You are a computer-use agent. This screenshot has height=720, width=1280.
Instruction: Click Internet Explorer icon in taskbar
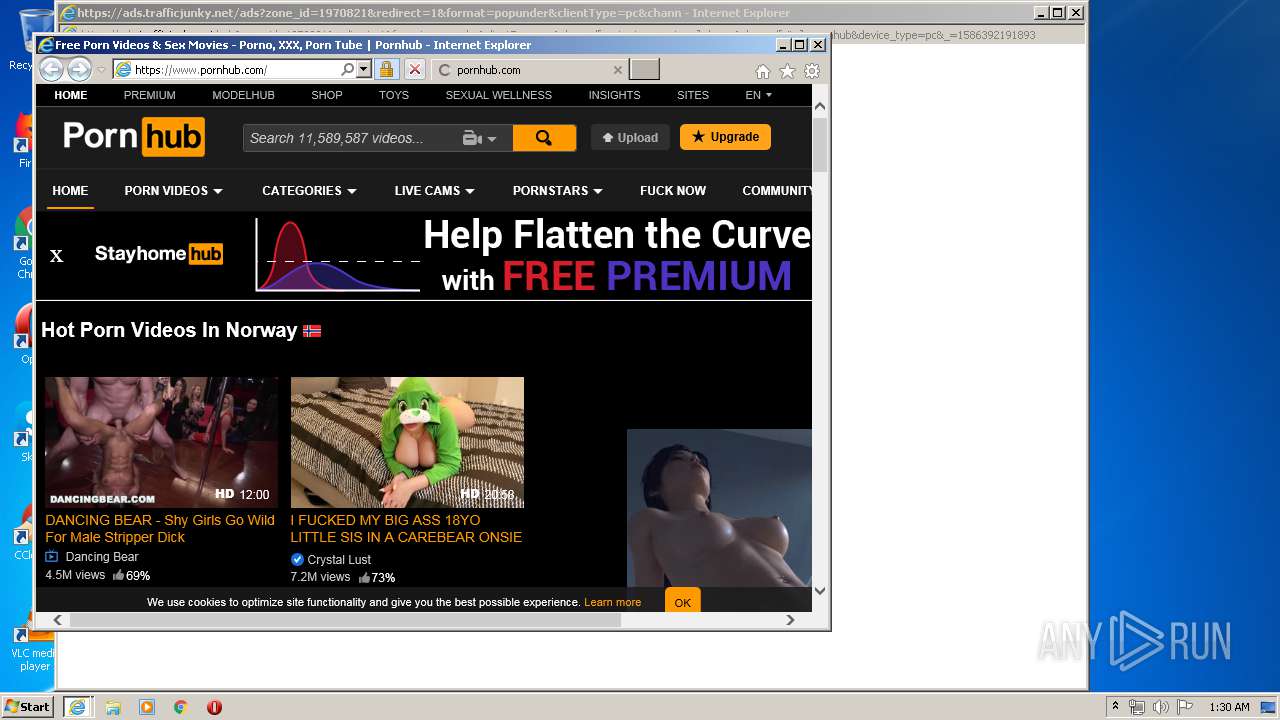(77, 707)
